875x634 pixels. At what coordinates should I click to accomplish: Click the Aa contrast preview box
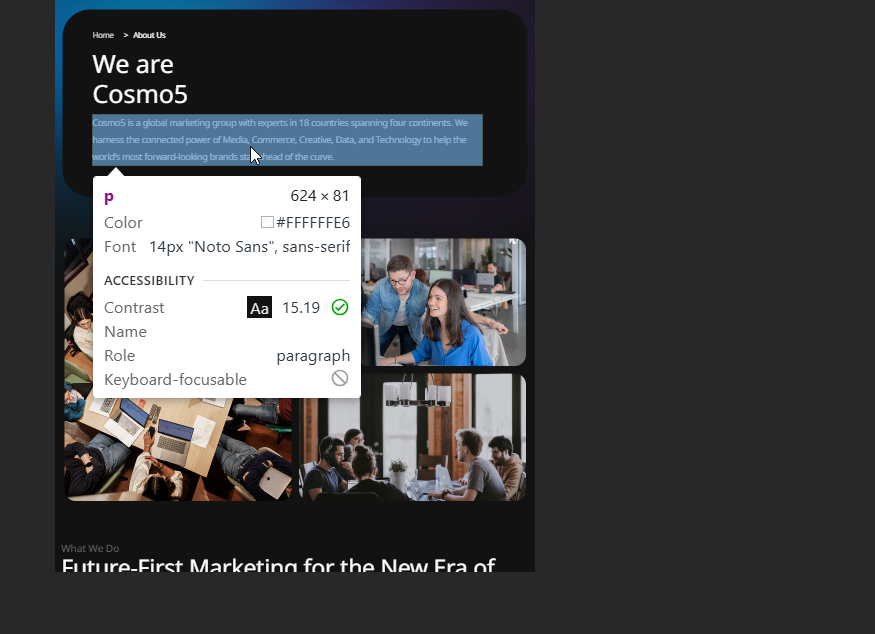coord(259,308)
